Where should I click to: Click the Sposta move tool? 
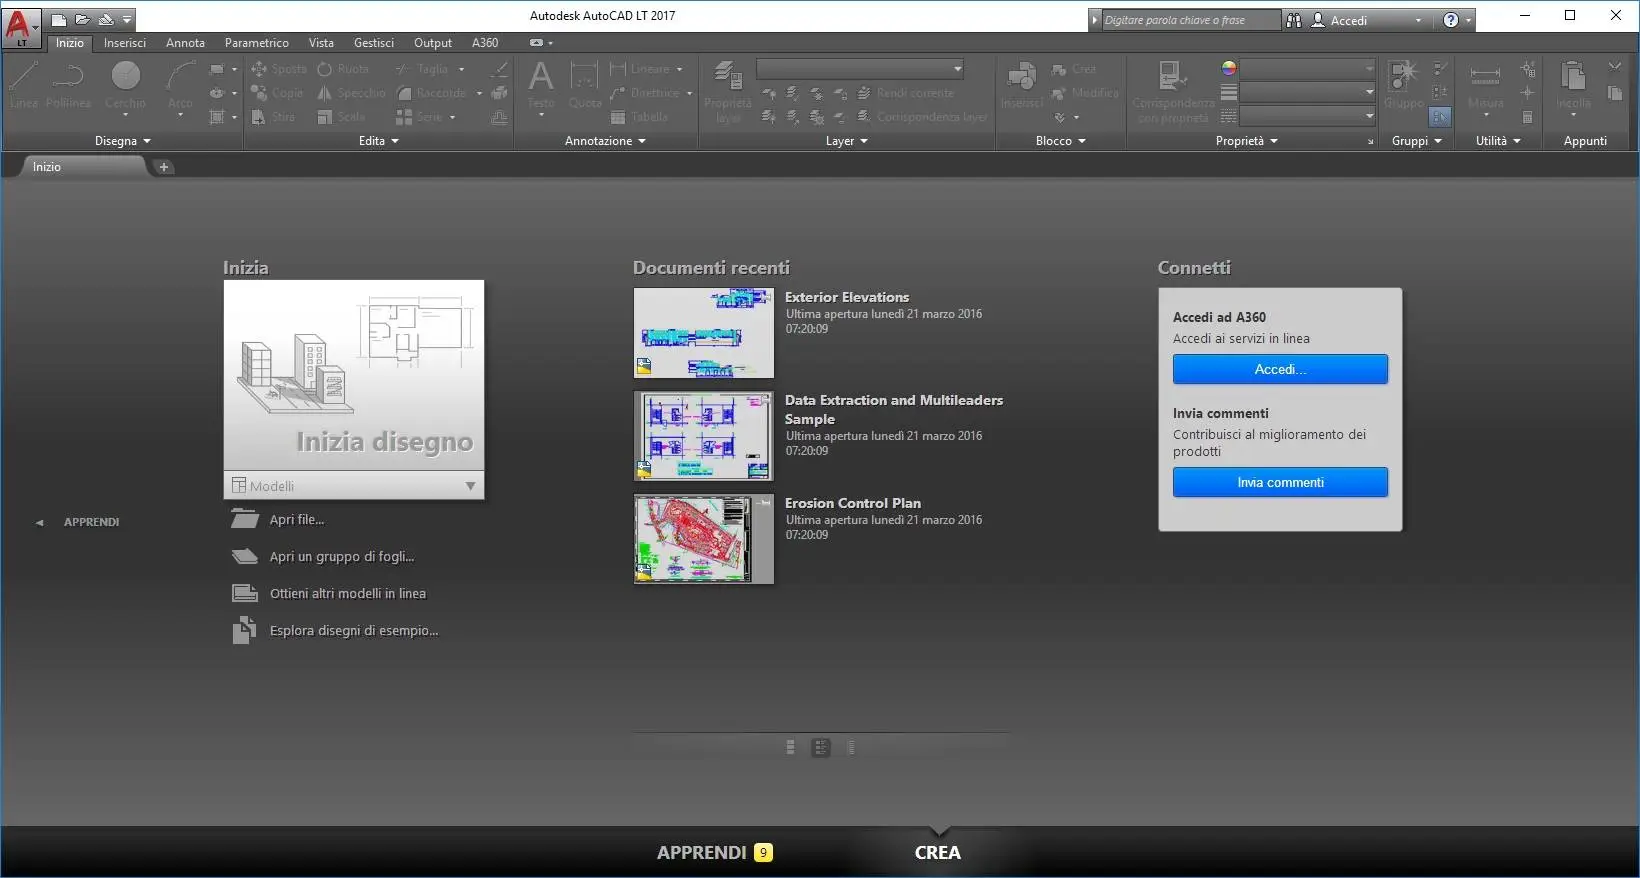pos(279,69)
